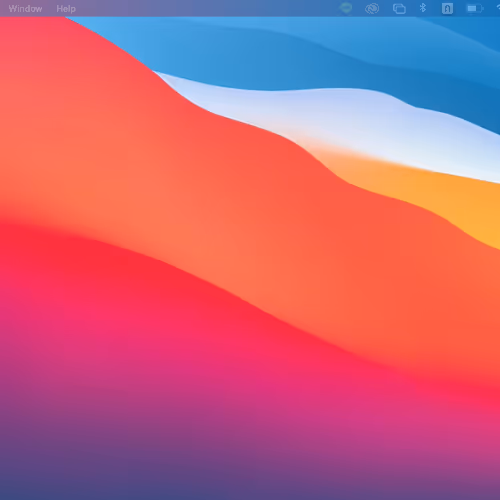Open the Wi-Fi icon at the menu bar edge
Viewport: 500px width, 500px height.
click(498, 8)
